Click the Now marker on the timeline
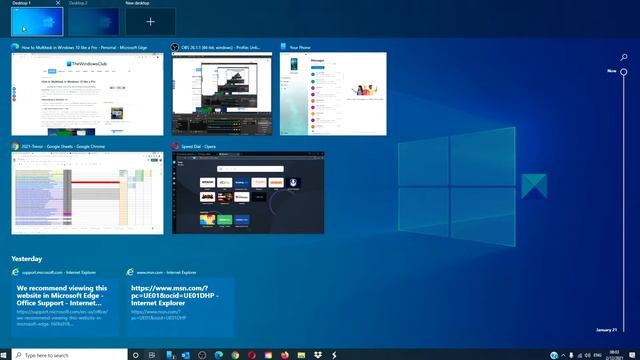640x360 pixels. click(x=623, y=72)
